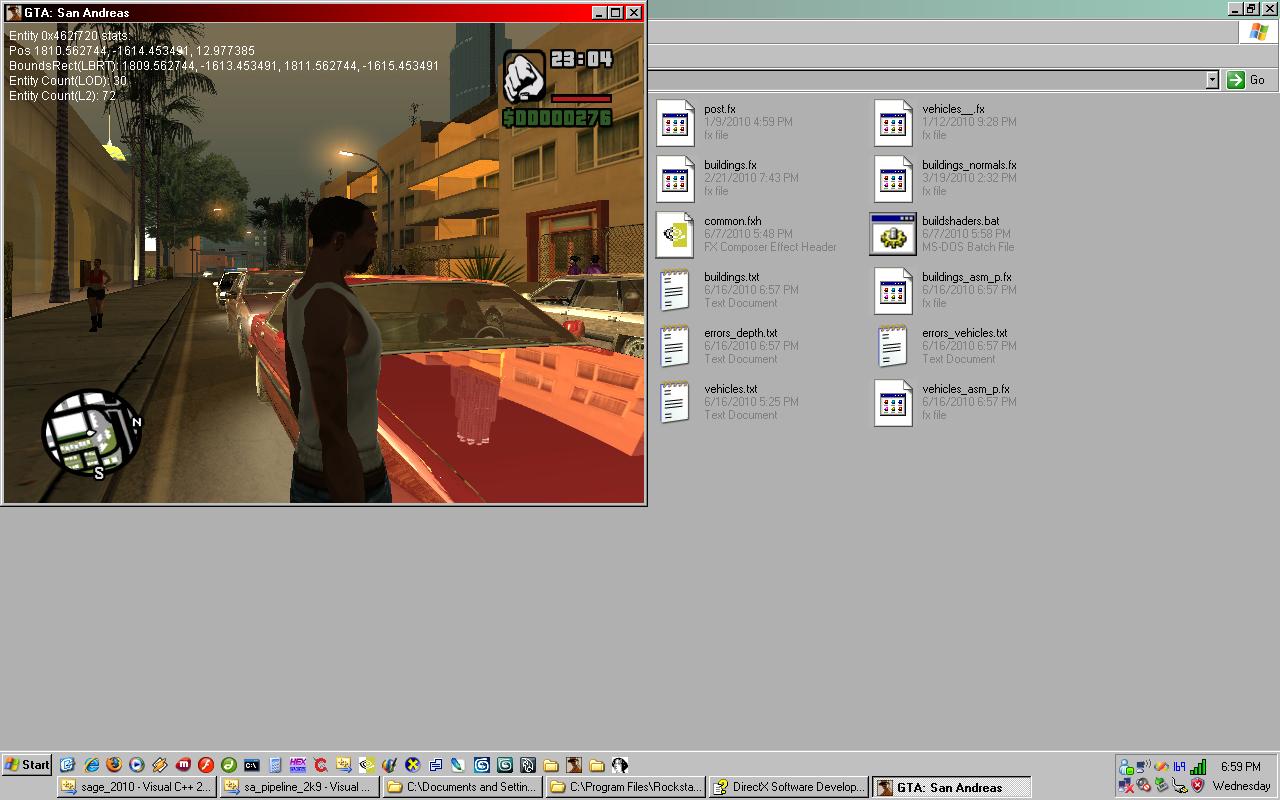Click the buildshaders.bat batch file icon

(x=892, y=235)
